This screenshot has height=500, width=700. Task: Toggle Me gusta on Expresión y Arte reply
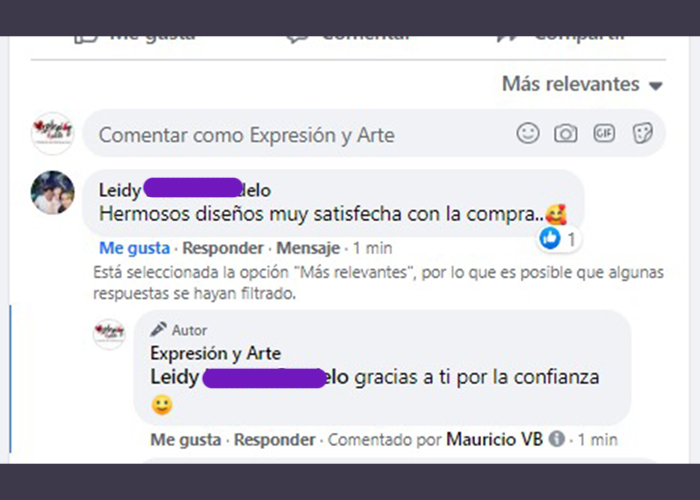pos(186,440)
